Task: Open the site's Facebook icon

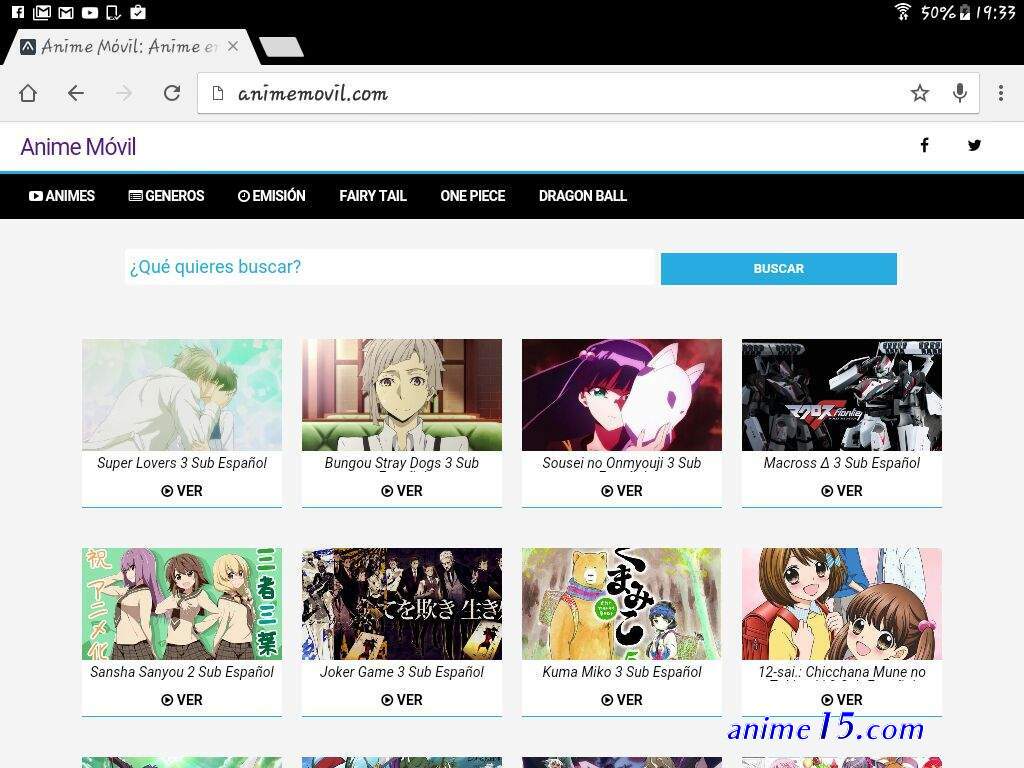Action: (x=924, y=145)
